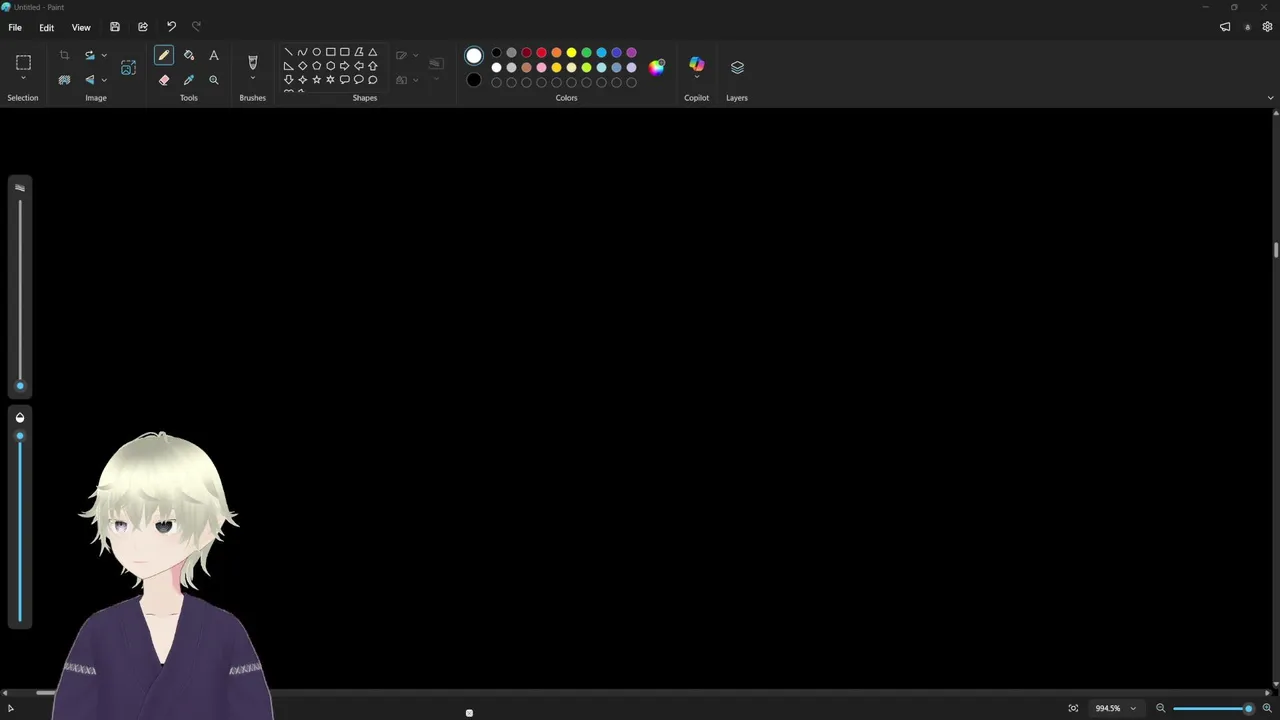Expand the Flip options dropdown arrow
This screenshot has height=720, width=1280.
(x=104, y=80)
